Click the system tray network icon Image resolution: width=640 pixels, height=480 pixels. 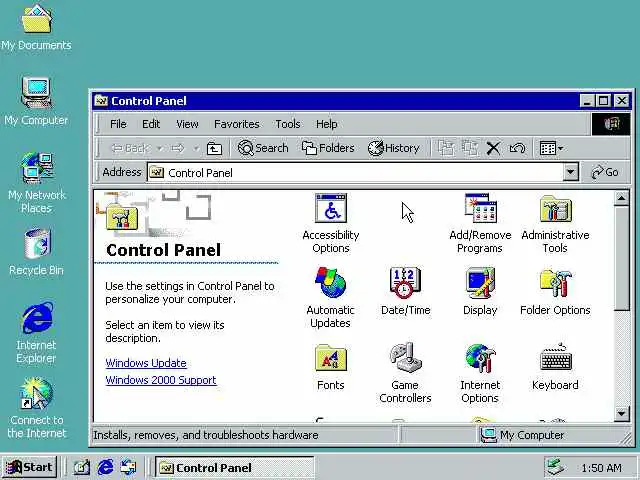pos(556,467)
